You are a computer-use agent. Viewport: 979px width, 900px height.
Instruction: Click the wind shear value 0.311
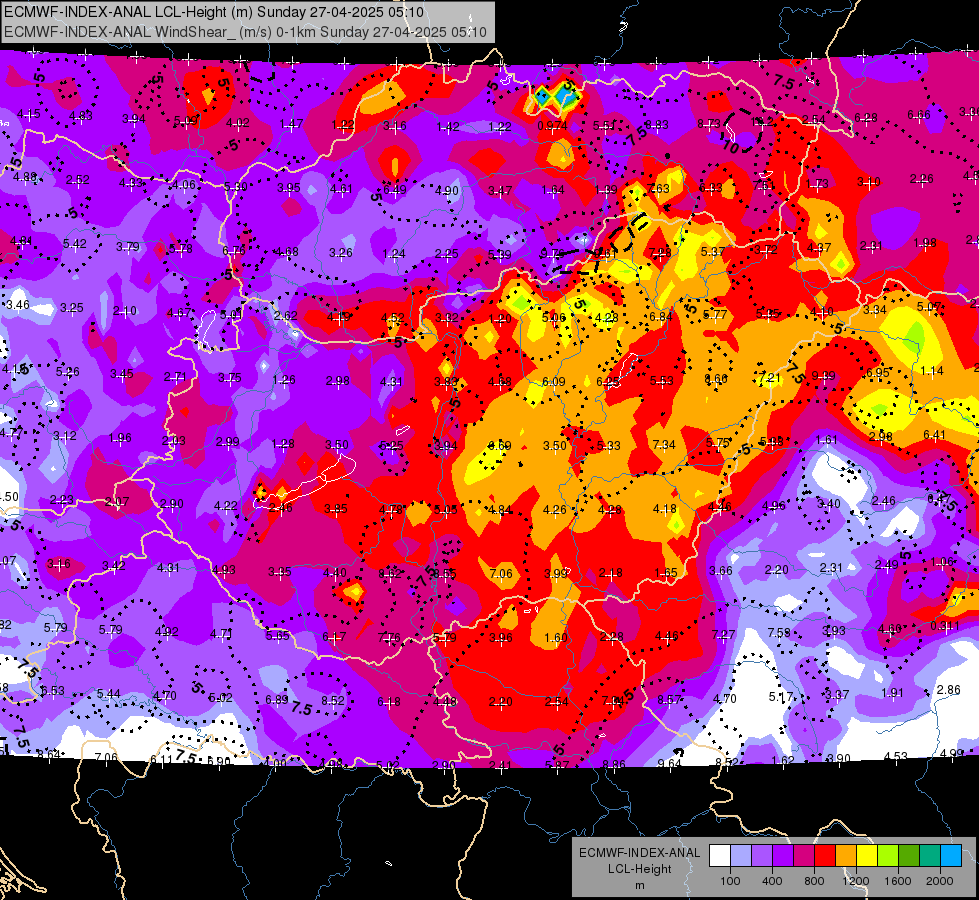pyautogui.click(x=945, y=625)
